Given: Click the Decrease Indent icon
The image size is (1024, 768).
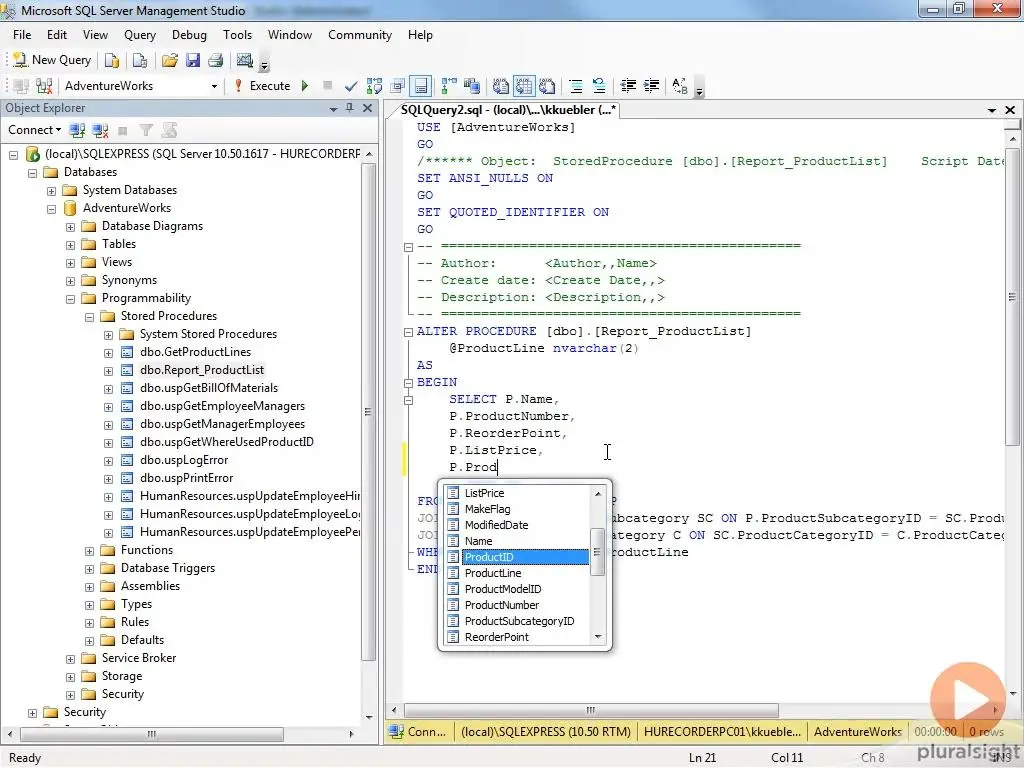Looking at the screenshot, I should pos(628,86).
